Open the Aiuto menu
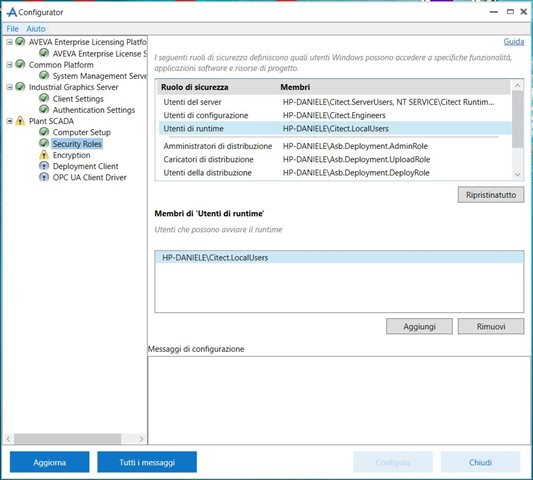Screen dimensions: 533x480 pos(36,29)
